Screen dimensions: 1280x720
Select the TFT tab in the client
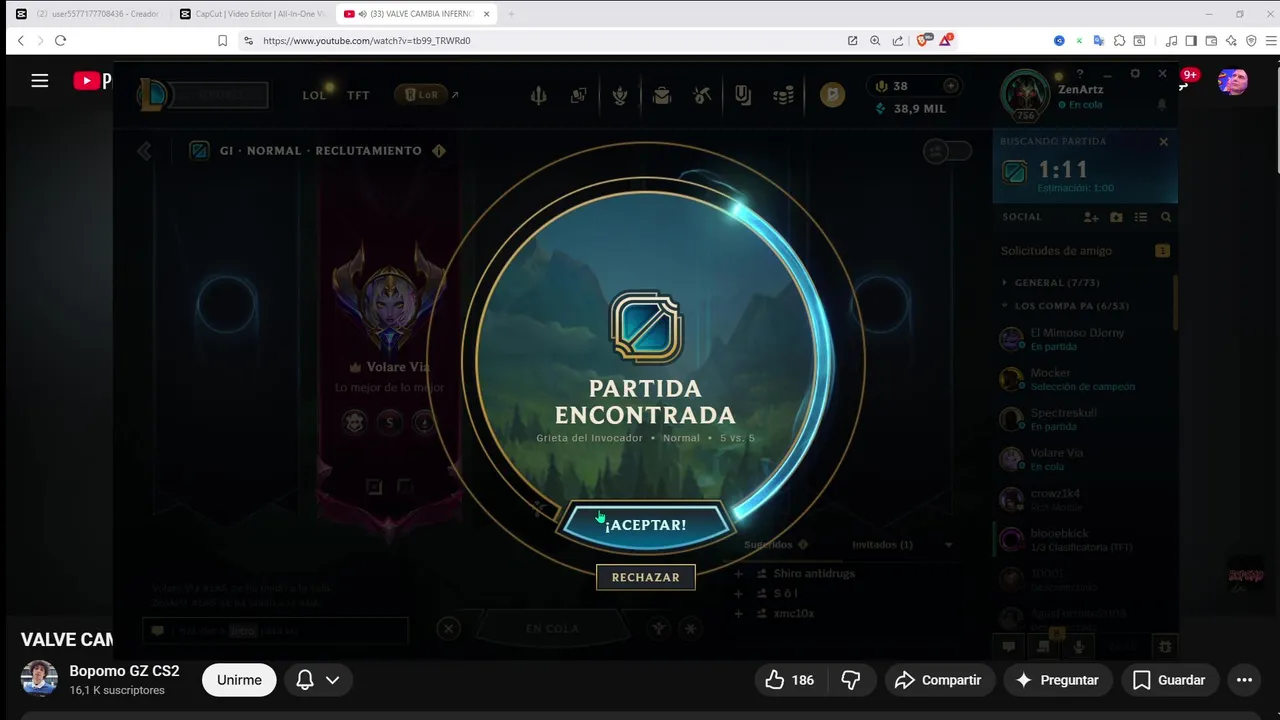(x=358, y=95)
